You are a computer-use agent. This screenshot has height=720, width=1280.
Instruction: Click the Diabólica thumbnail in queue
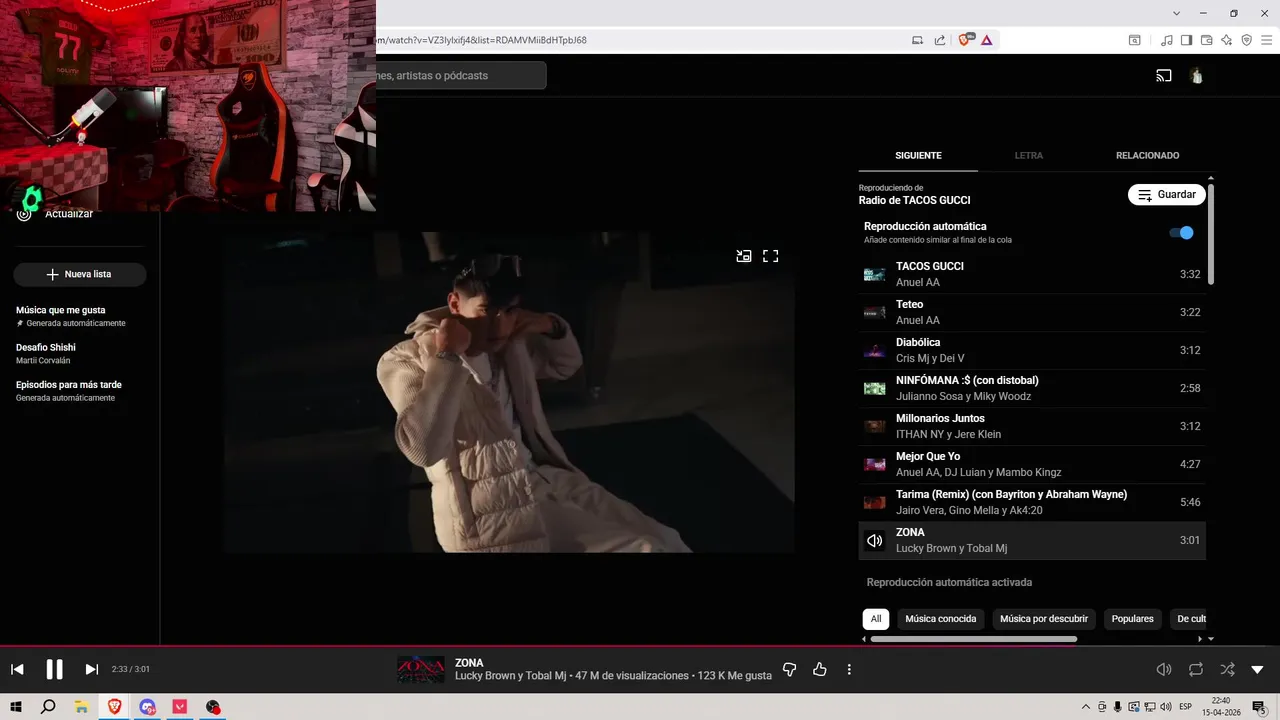pyautogui.click(x=875, y=350)
